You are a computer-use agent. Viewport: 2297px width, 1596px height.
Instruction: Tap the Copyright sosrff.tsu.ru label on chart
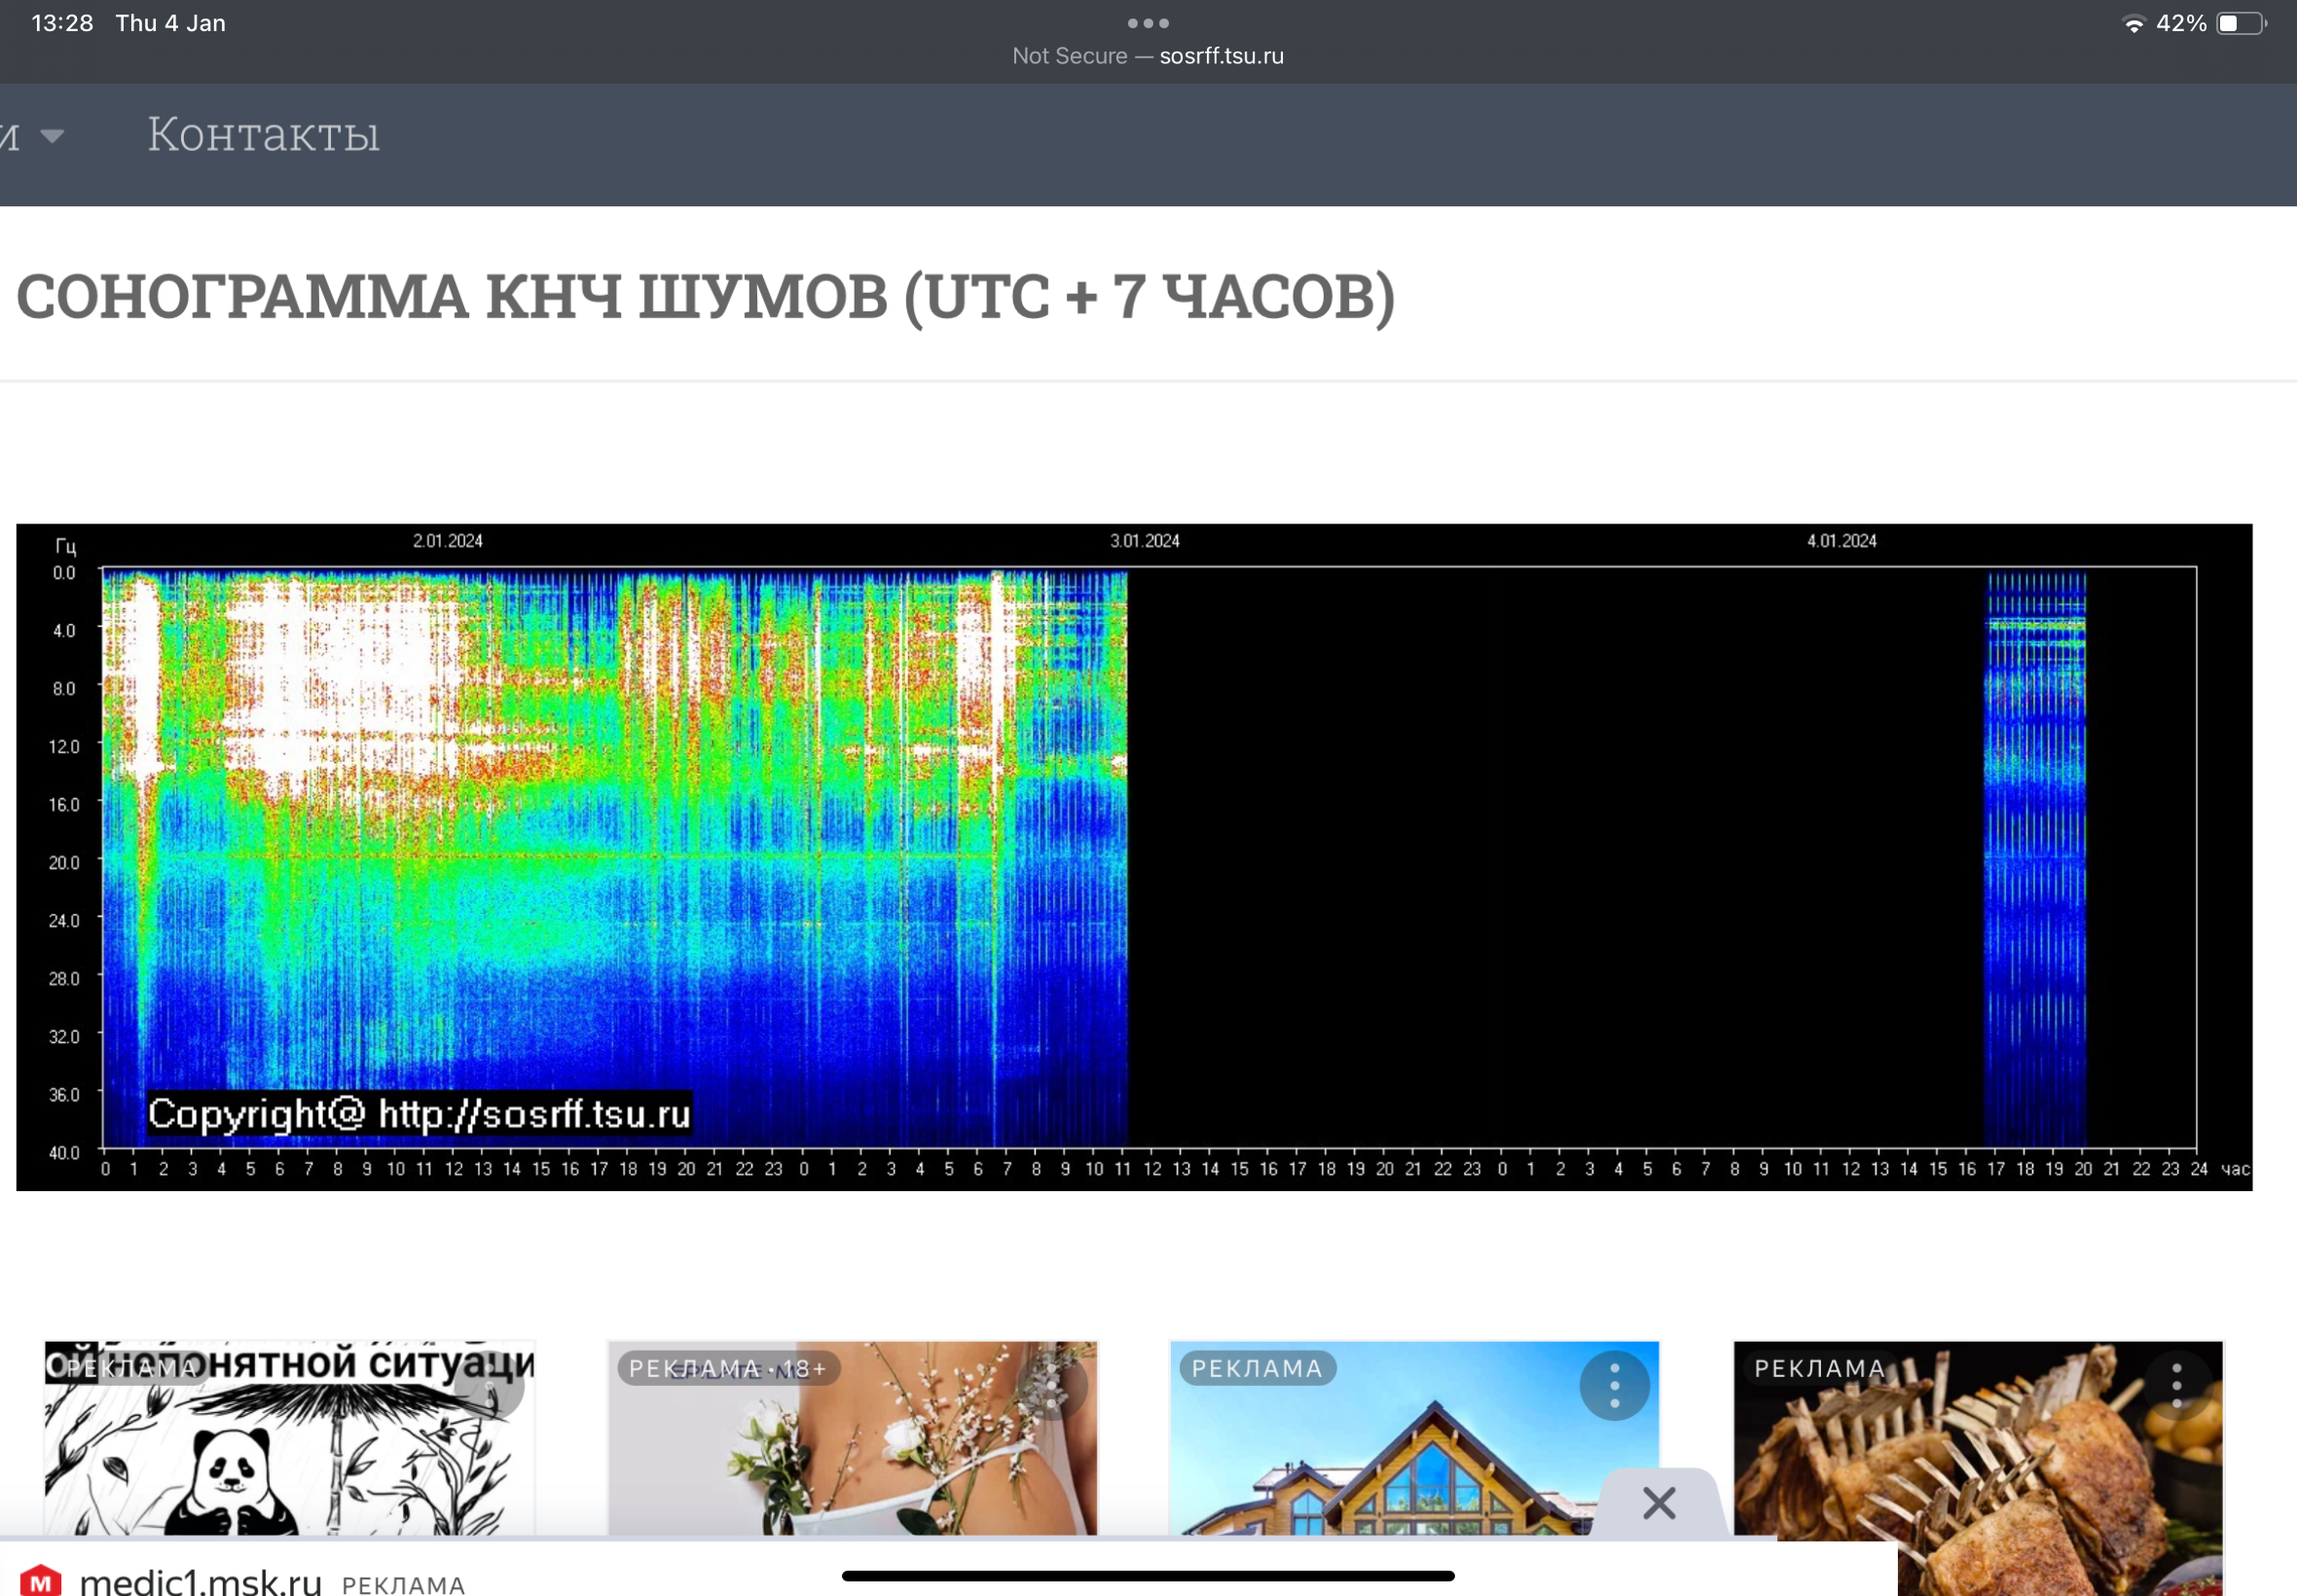coord(419,1113)
